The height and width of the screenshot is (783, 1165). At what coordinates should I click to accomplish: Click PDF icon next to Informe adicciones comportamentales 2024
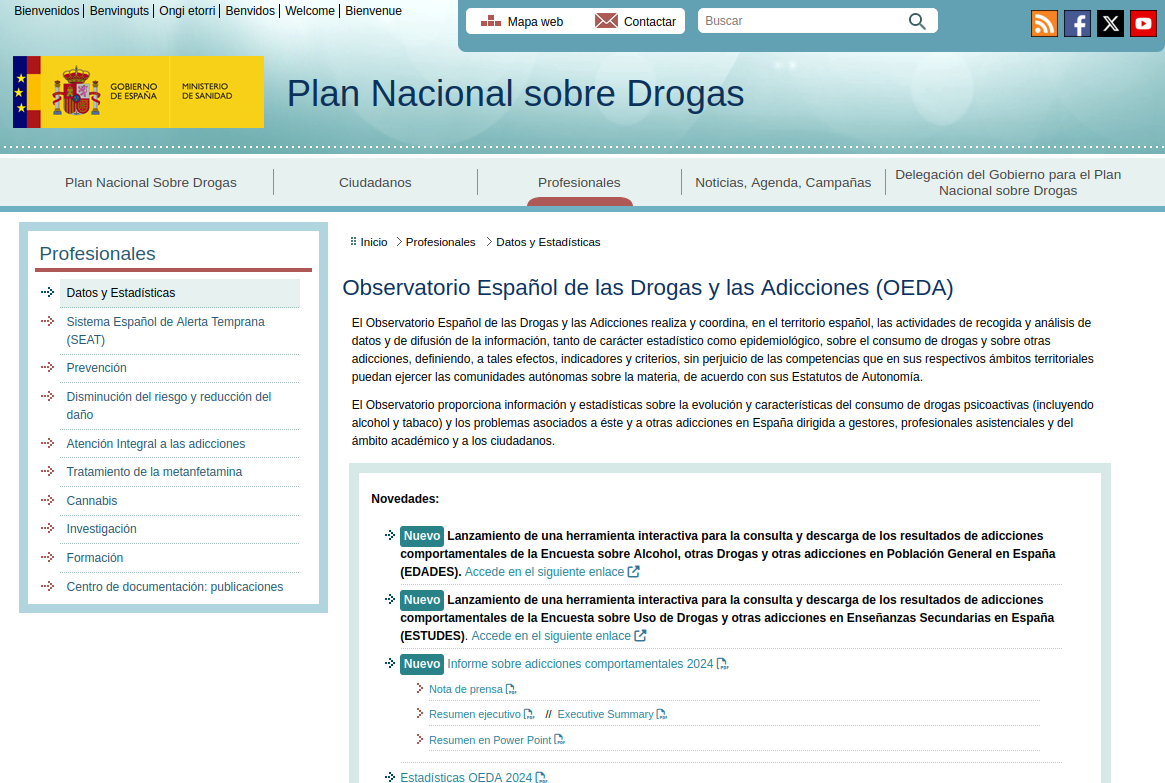[x=722, y=664]
